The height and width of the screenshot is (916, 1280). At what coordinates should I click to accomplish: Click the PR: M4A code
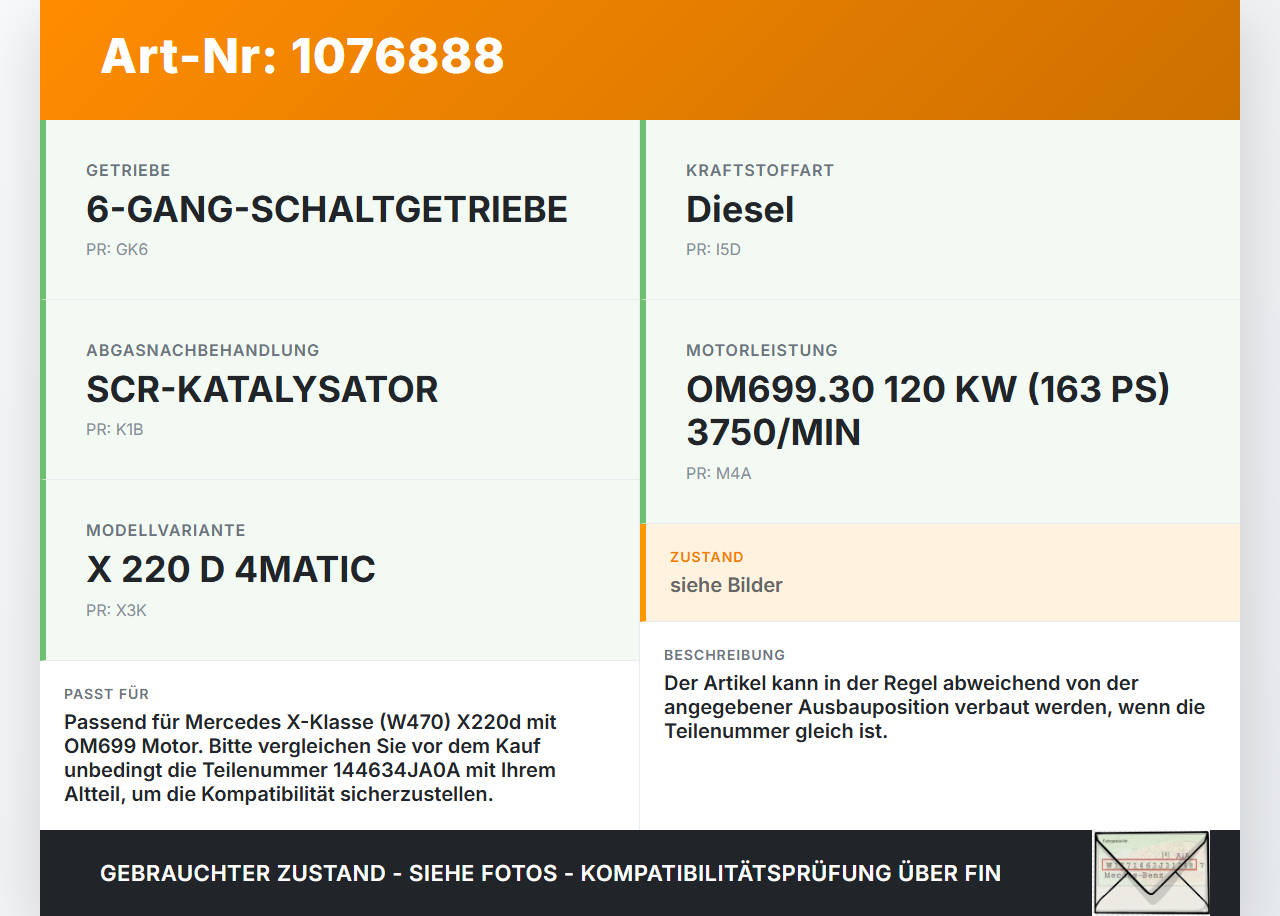click(x=719, y=473)
